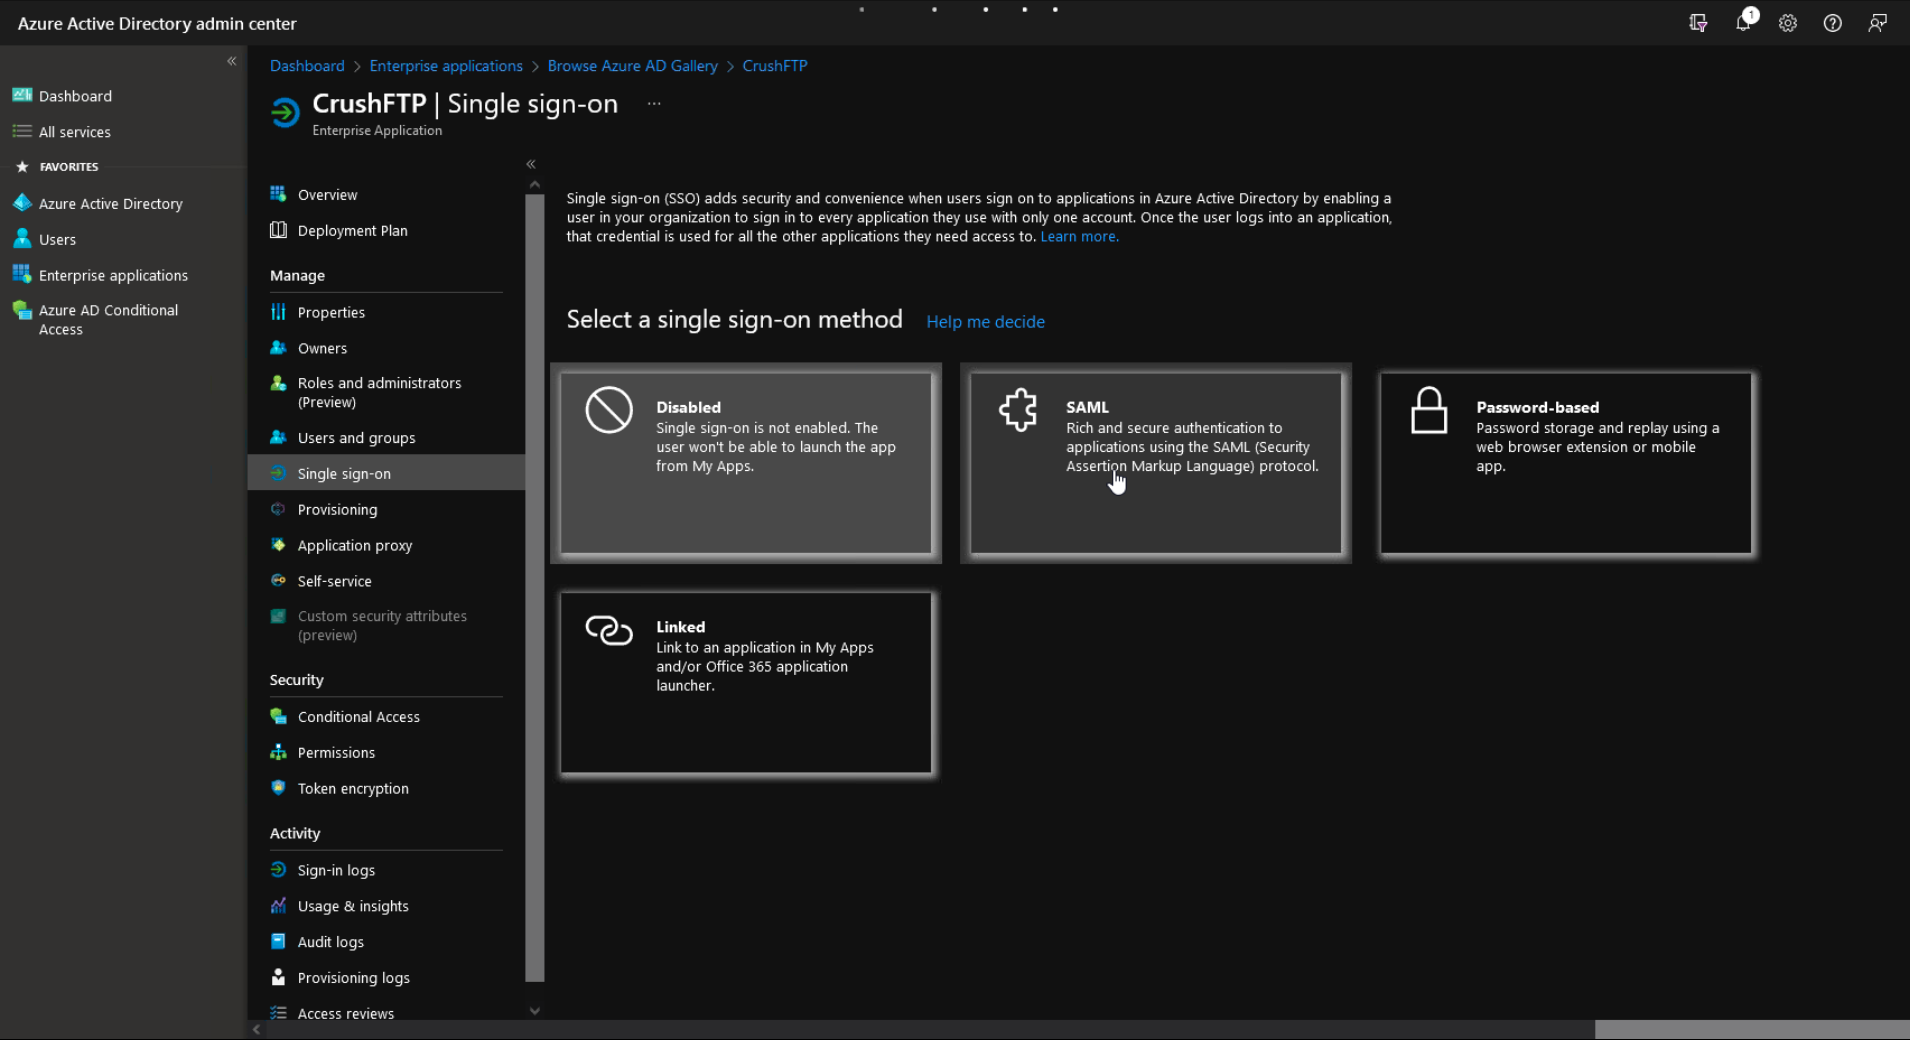Screen dimensions: 1910x1040
Task: Click the Deployment Plan book icon
Action: point(278,230)
